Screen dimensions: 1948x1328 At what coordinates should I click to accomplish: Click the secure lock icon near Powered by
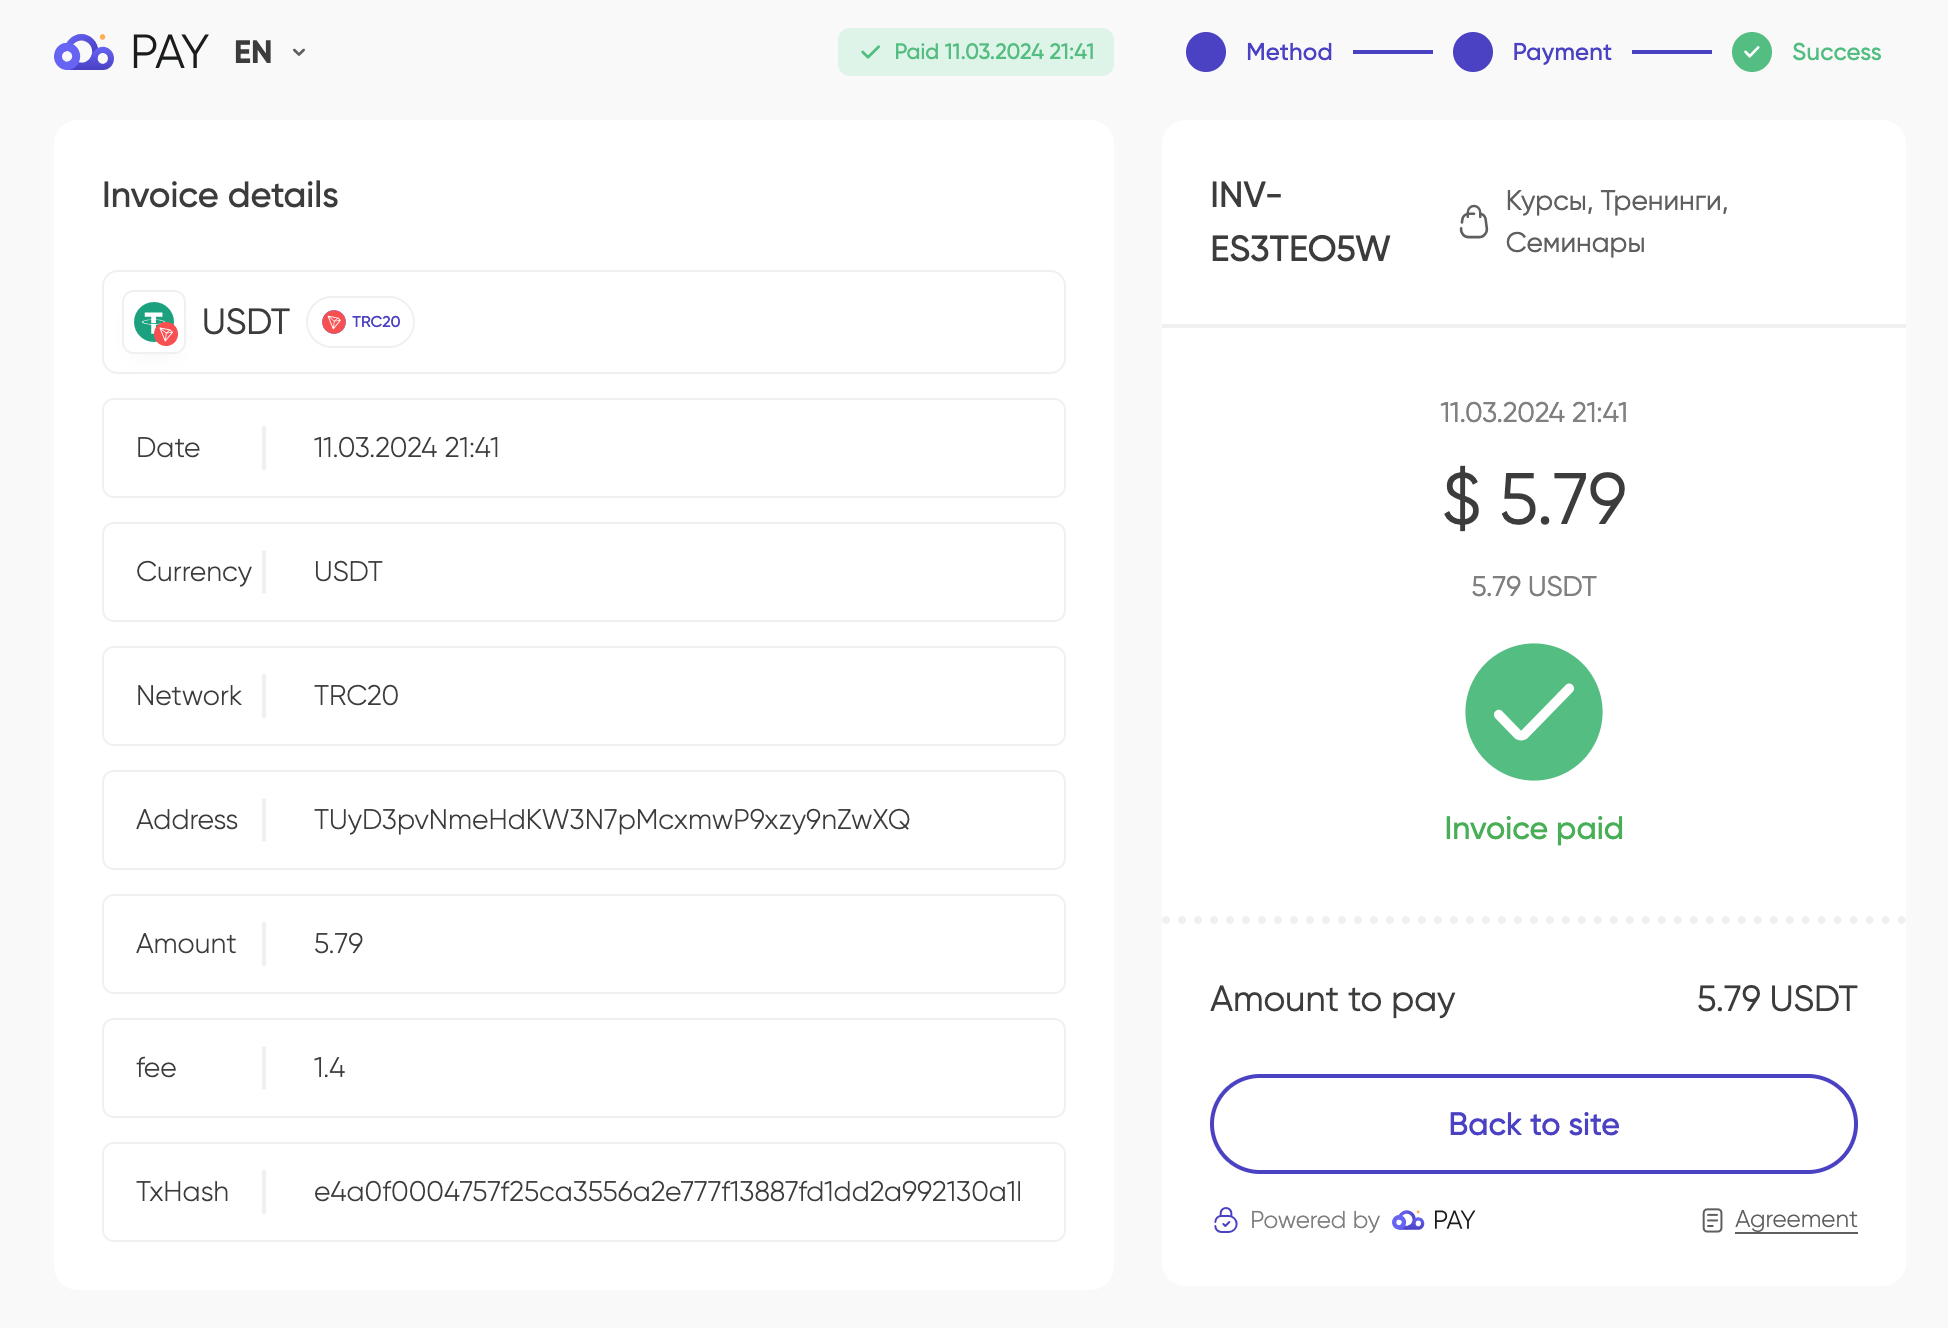[1225, 1220]
